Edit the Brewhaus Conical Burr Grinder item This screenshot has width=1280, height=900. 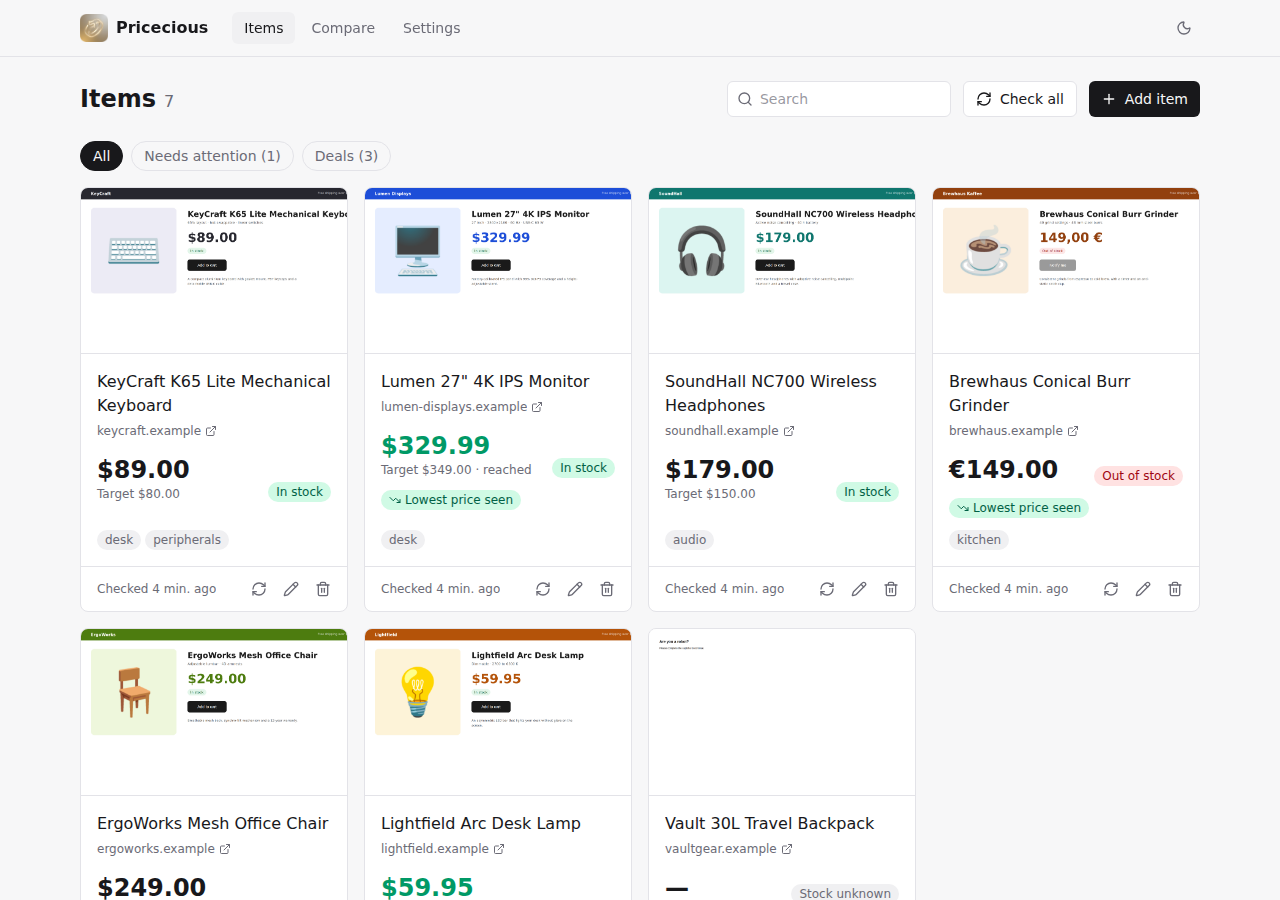pyautogui.click(x=1143, y=589)
